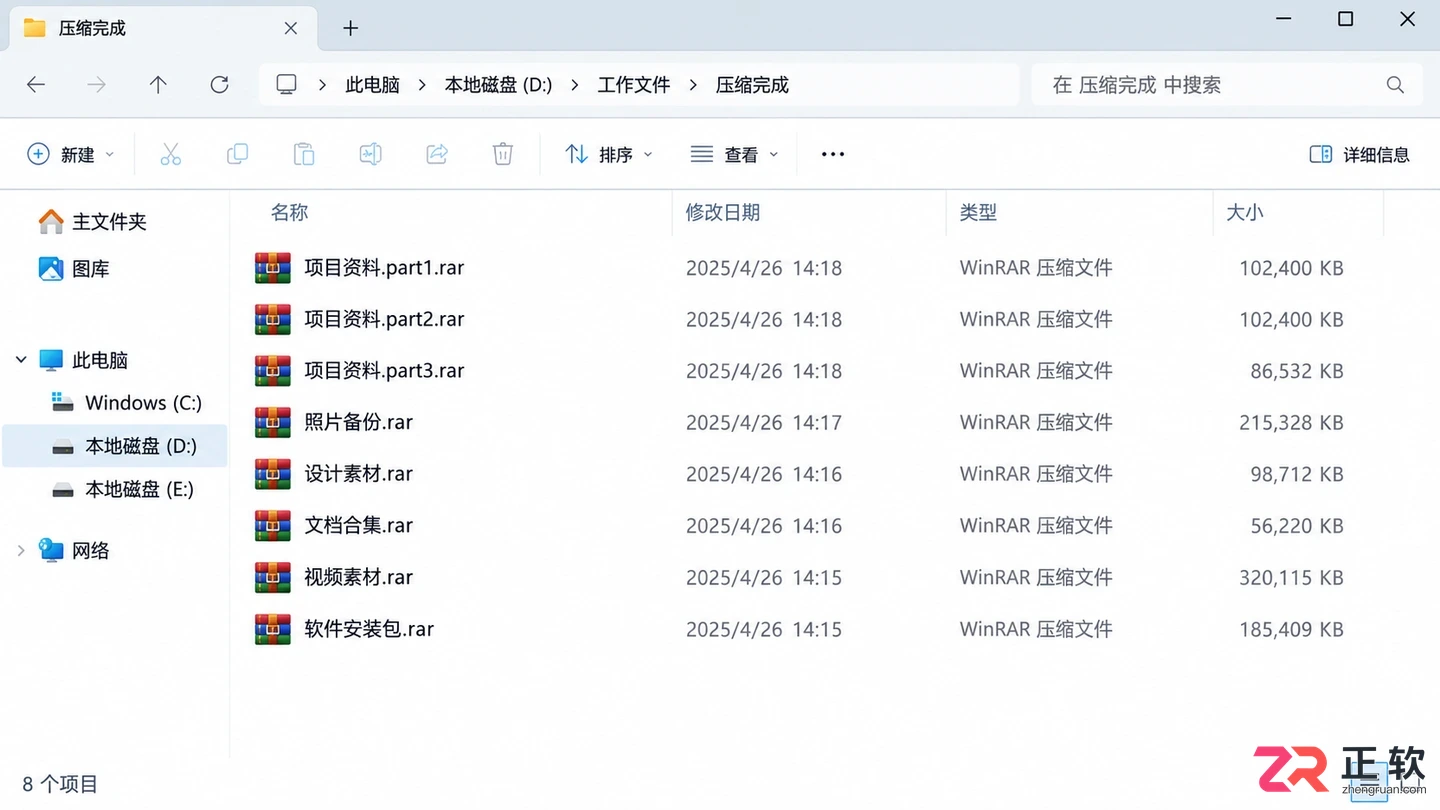
Task: Click the rar icon of 视频素材.rar
Action: (x=272, y=577)
